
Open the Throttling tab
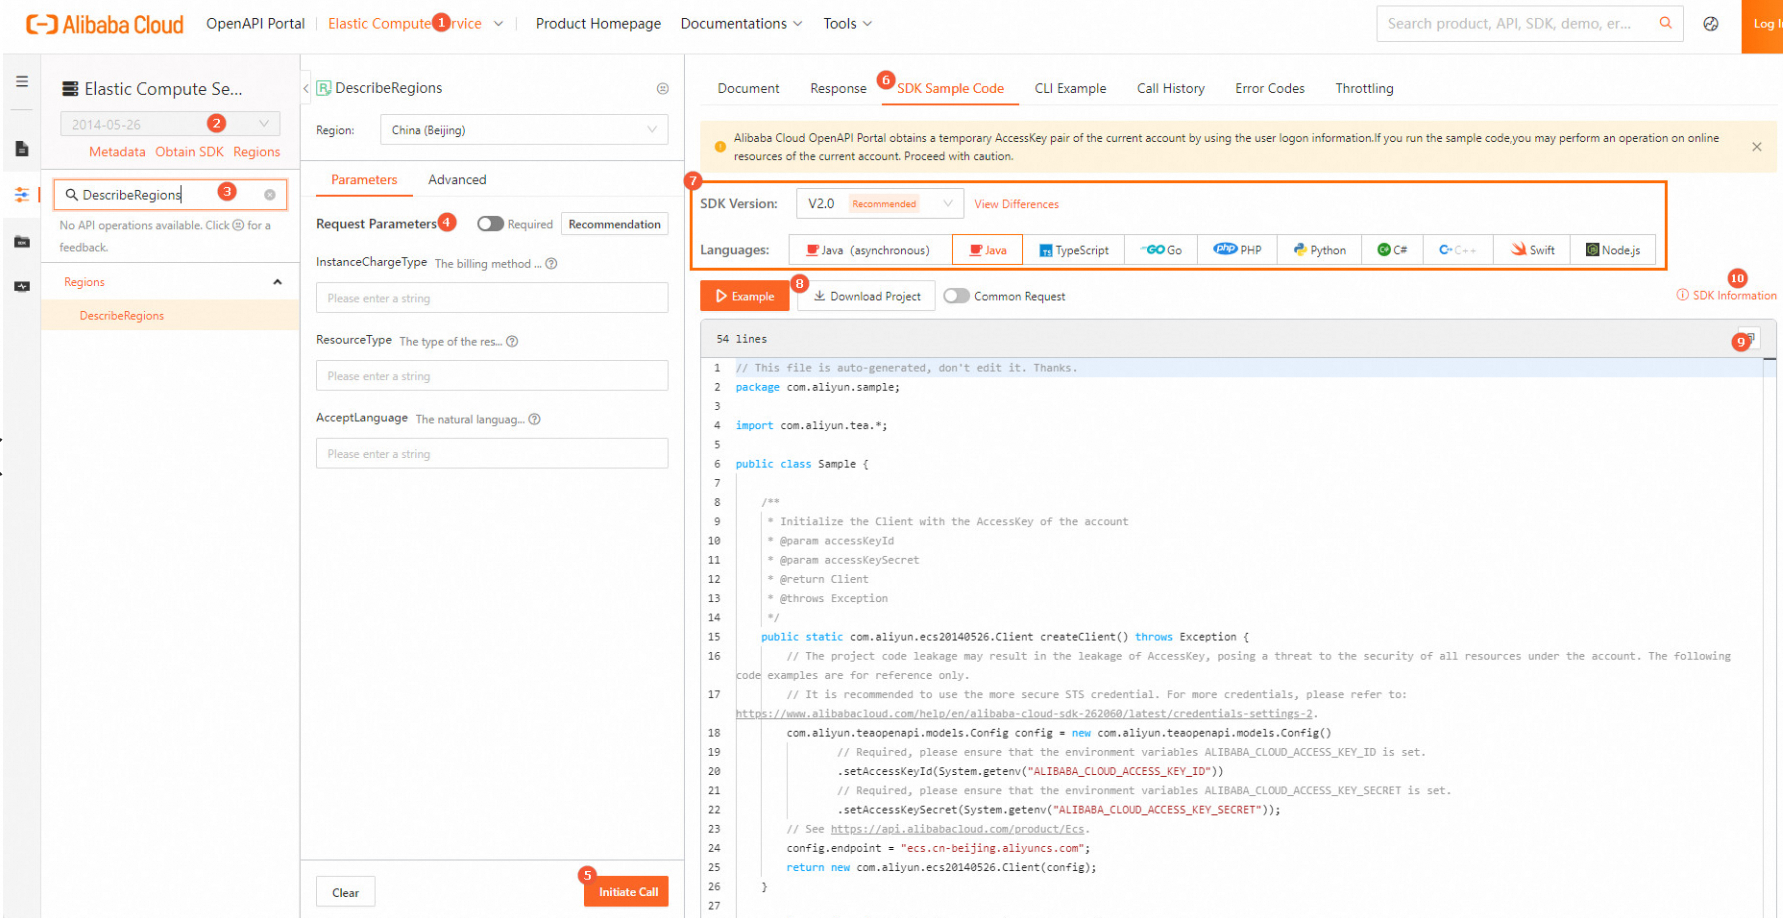pyautogui.click(x=1364, y=88)
